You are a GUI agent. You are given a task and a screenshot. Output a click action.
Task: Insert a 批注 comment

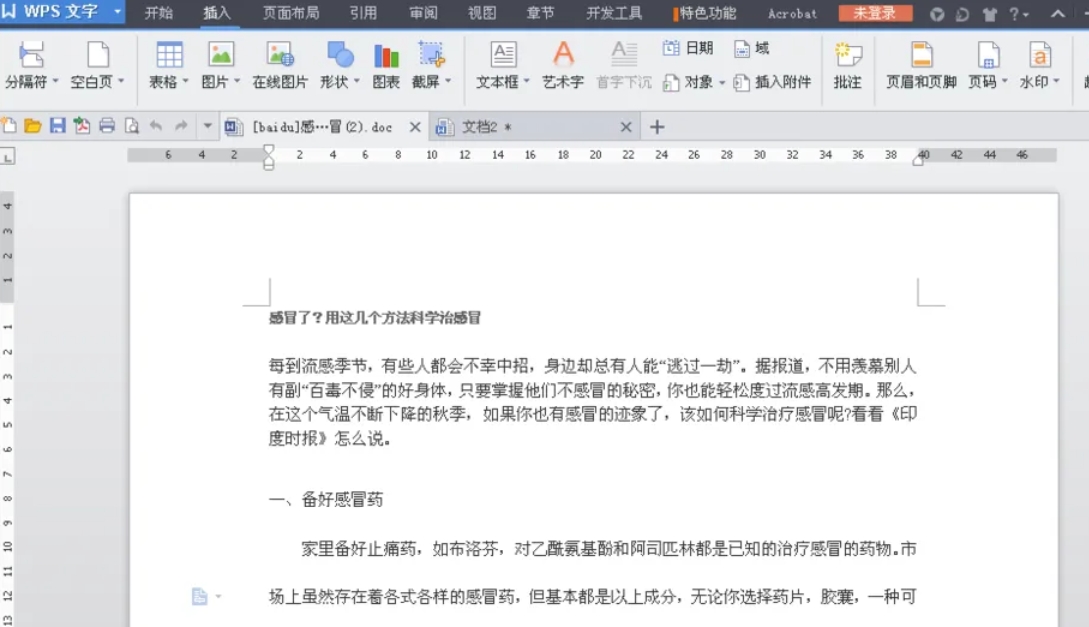point(848,65)
